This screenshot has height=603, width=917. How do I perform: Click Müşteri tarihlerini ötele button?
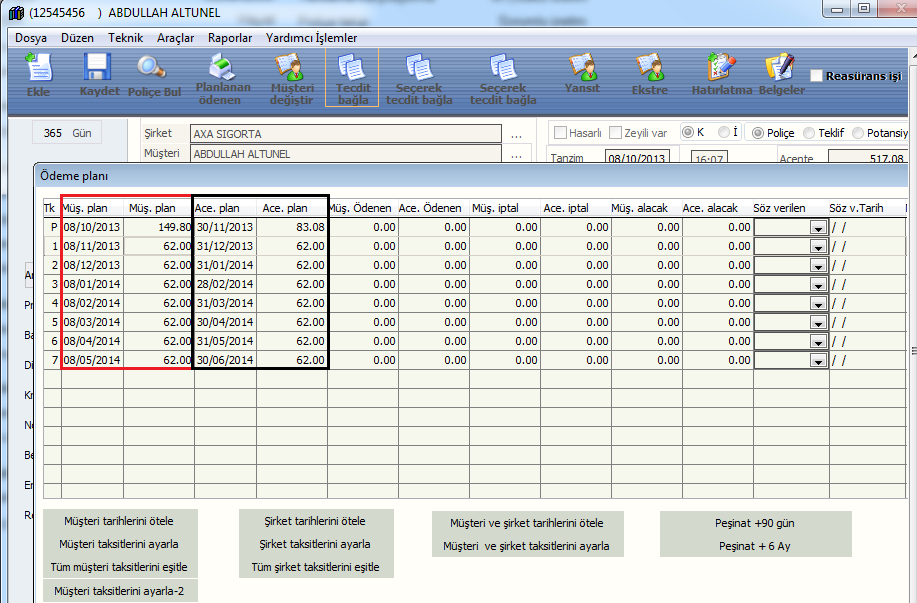(119, 522)
